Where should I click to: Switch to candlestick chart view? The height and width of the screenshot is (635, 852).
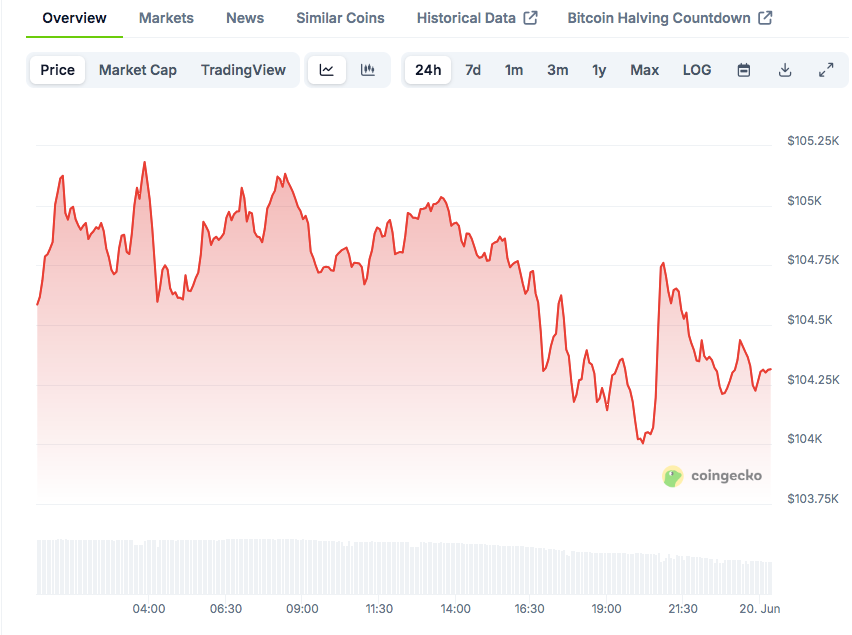368,70
